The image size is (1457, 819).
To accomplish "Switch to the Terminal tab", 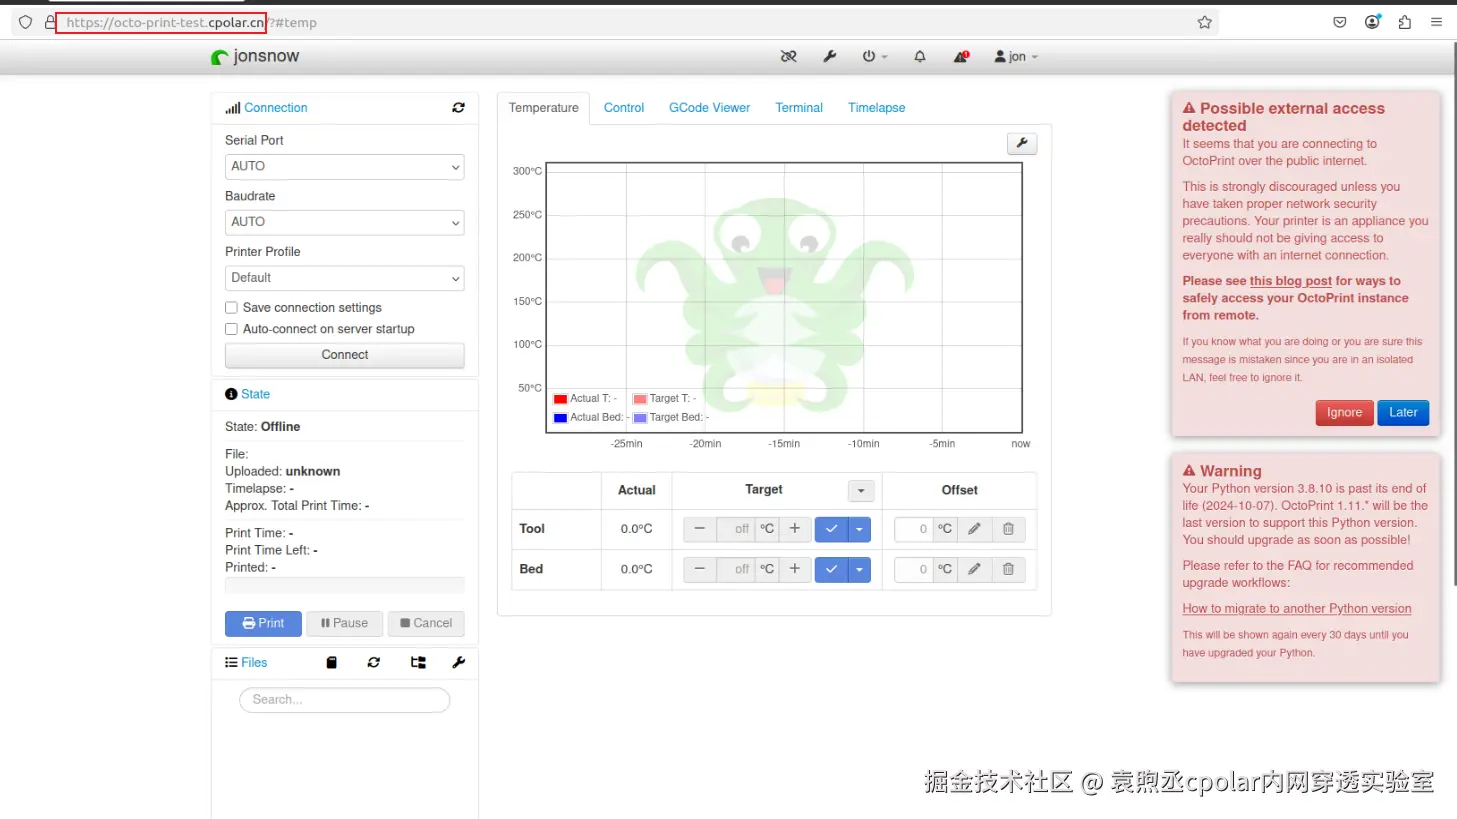I will click(799, 108).
